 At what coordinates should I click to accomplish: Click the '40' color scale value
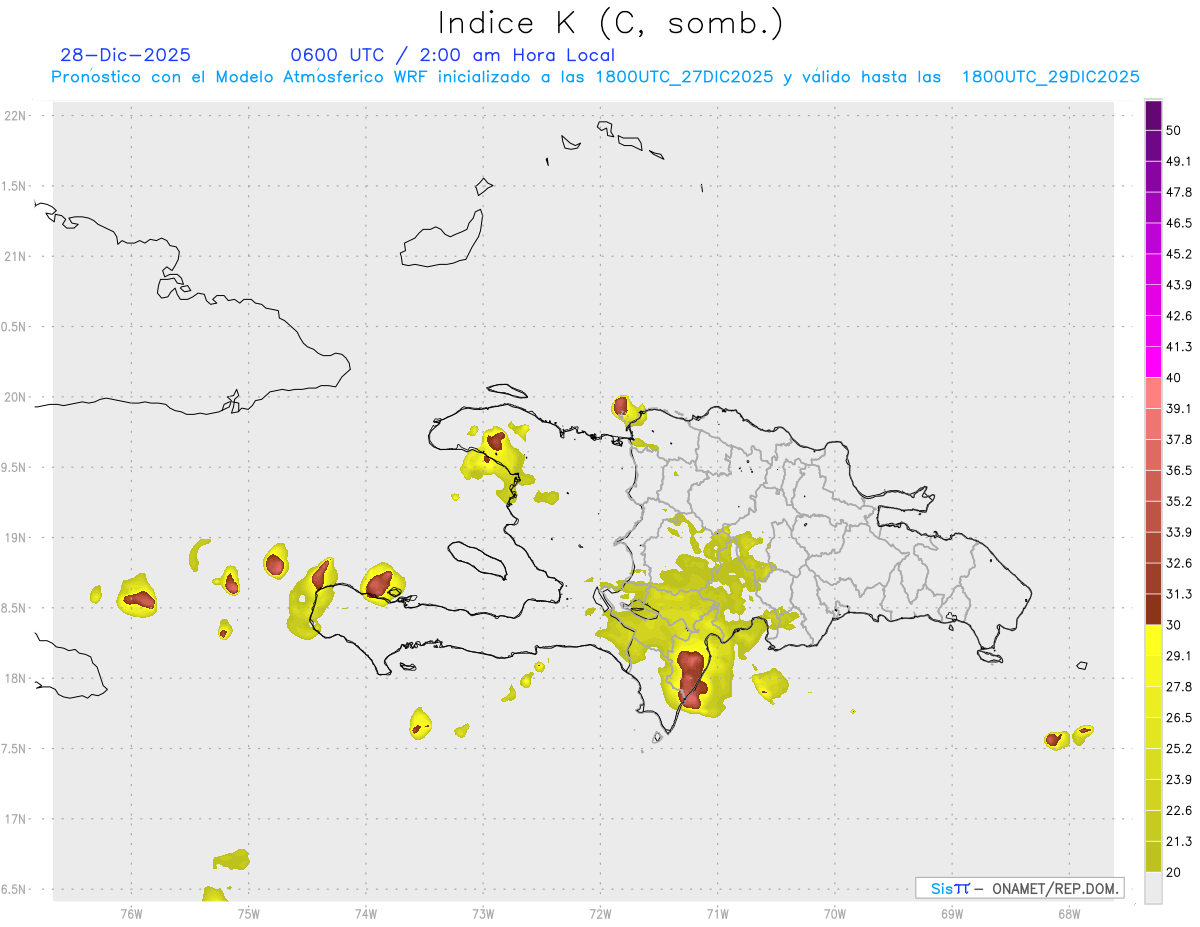(x=1174, y=378)
